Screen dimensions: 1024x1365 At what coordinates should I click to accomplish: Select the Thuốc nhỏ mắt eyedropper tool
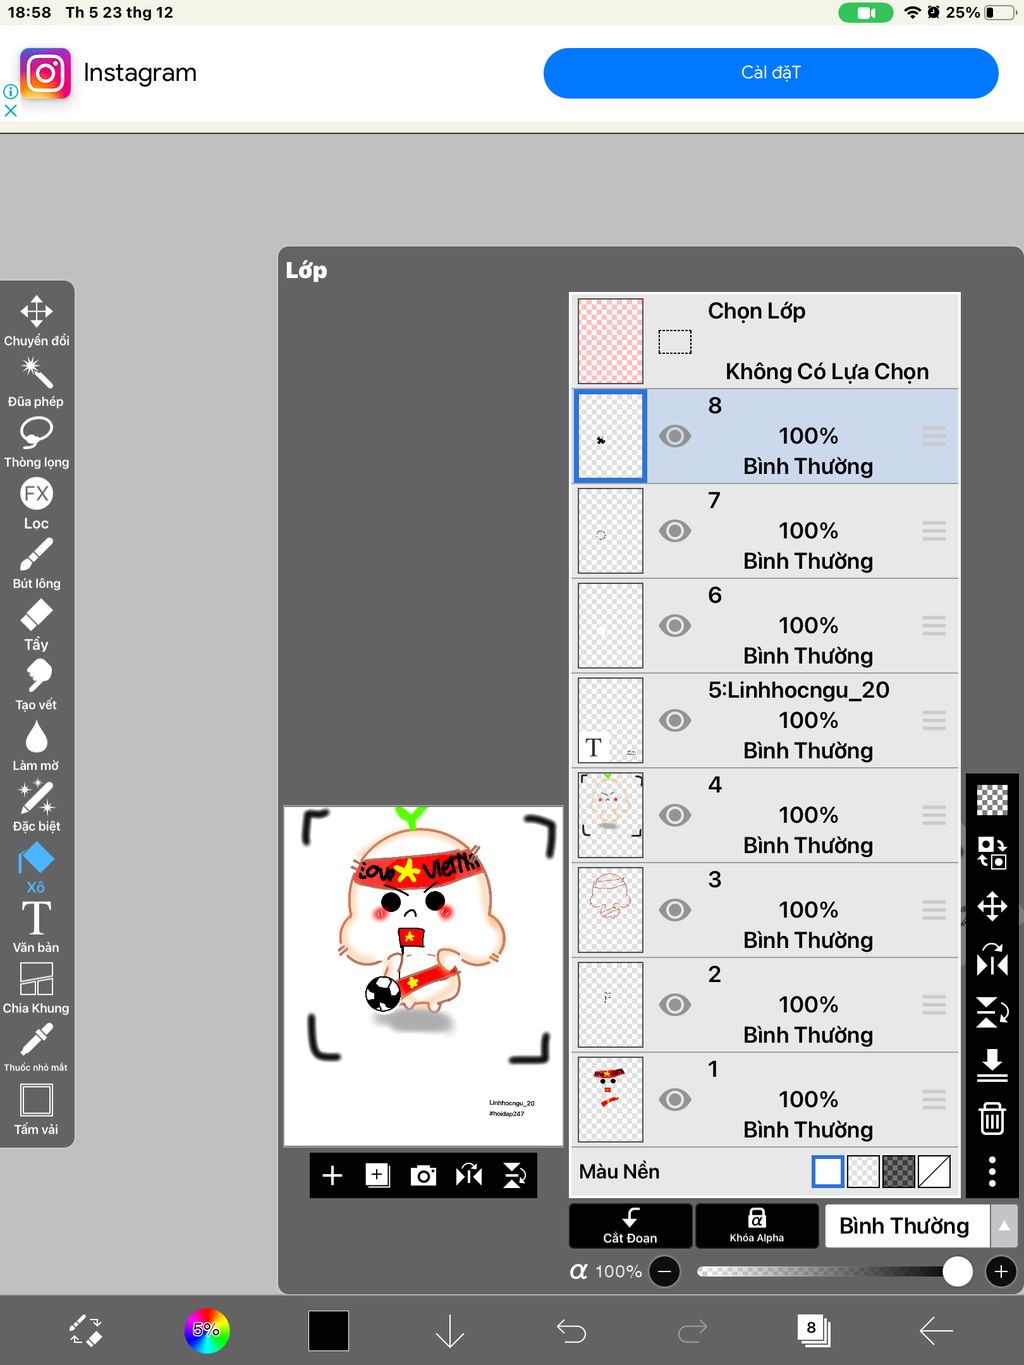coord(36,1049)
